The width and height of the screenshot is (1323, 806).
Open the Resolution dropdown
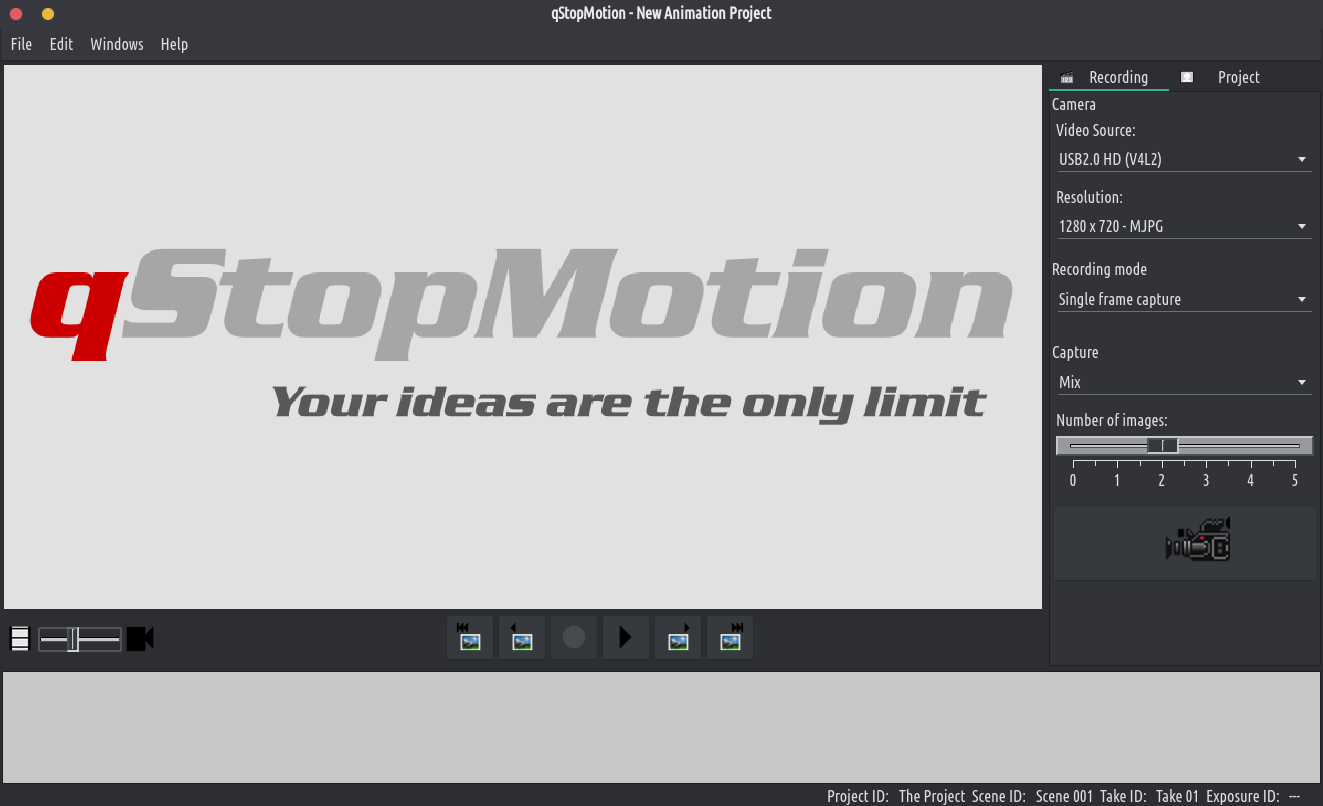(1184, 227)
